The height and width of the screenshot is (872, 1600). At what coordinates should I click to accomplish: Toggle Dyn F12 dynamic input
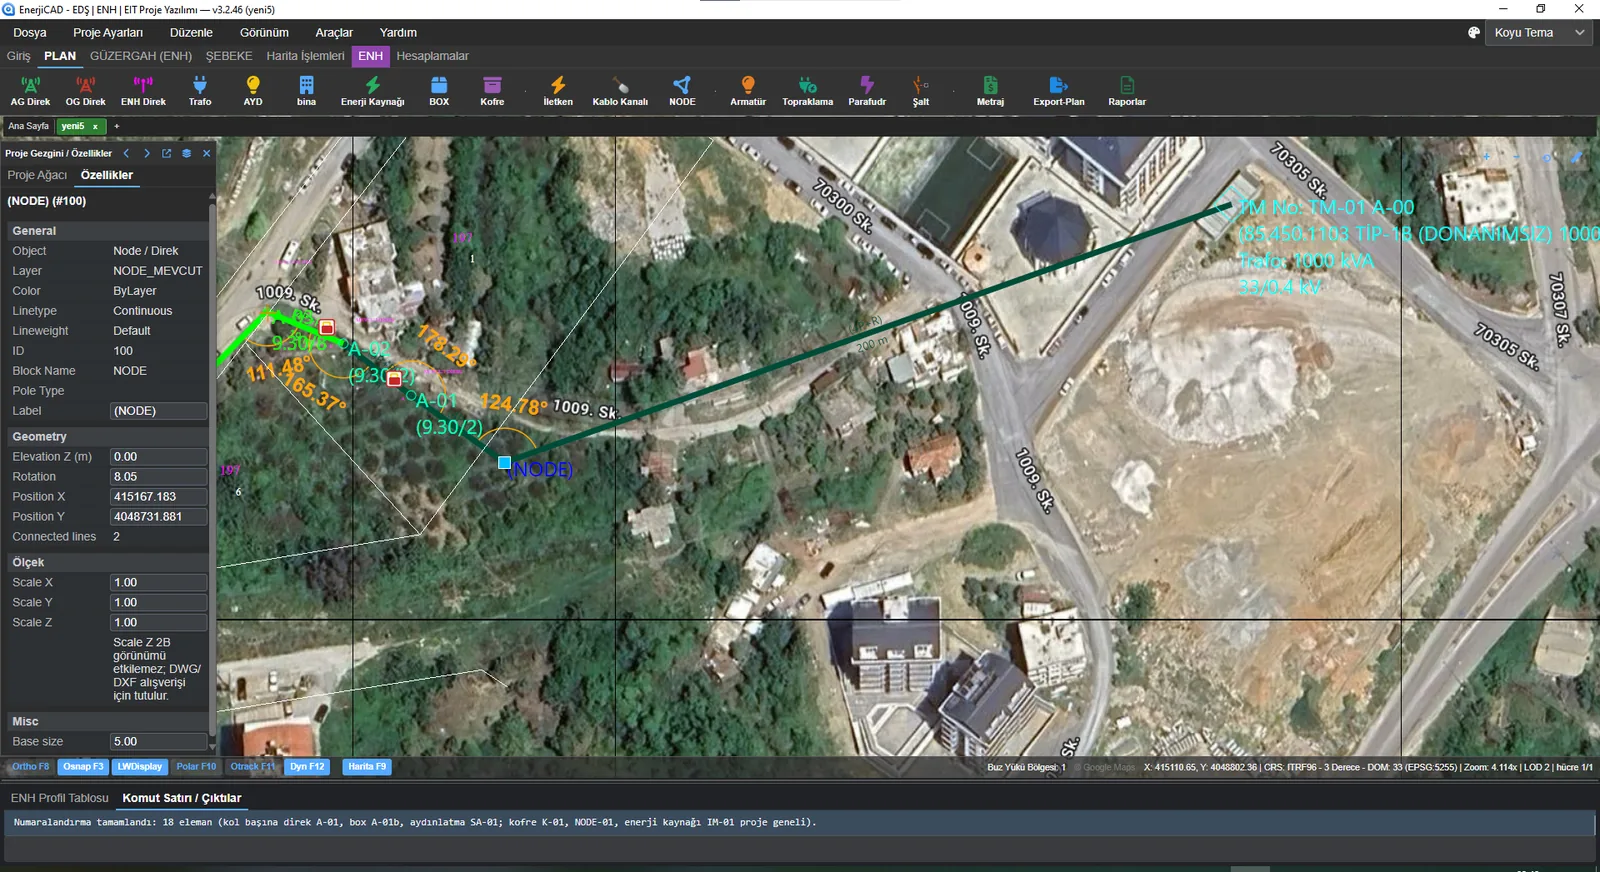(x=307, y=767)
